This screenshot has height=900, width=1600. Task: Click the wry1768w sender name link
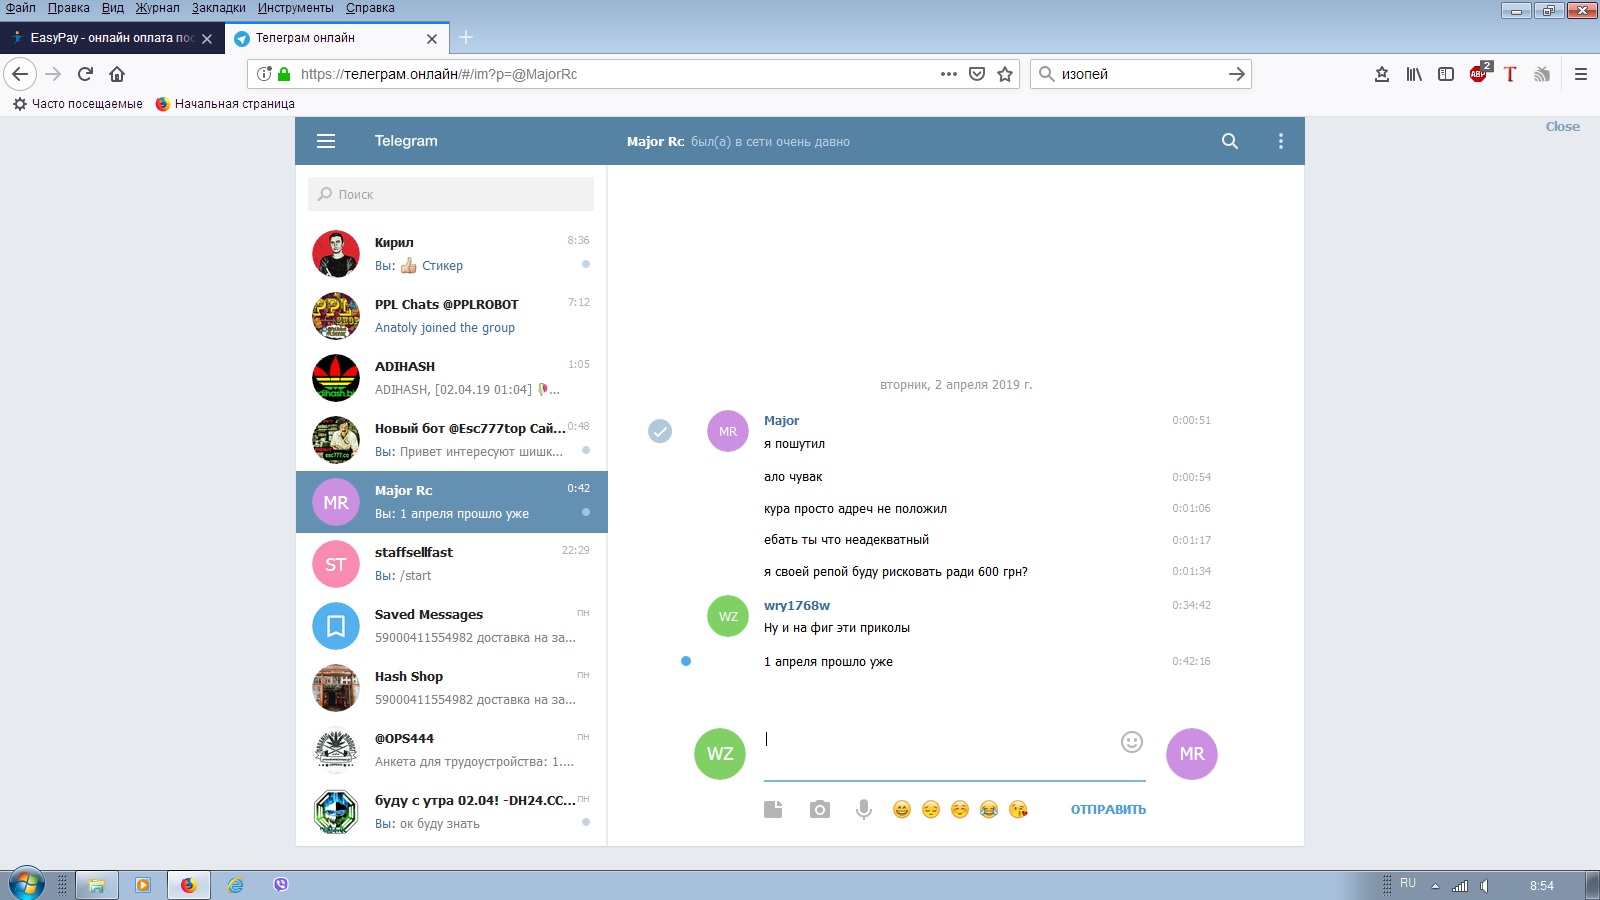coord(797,606)
